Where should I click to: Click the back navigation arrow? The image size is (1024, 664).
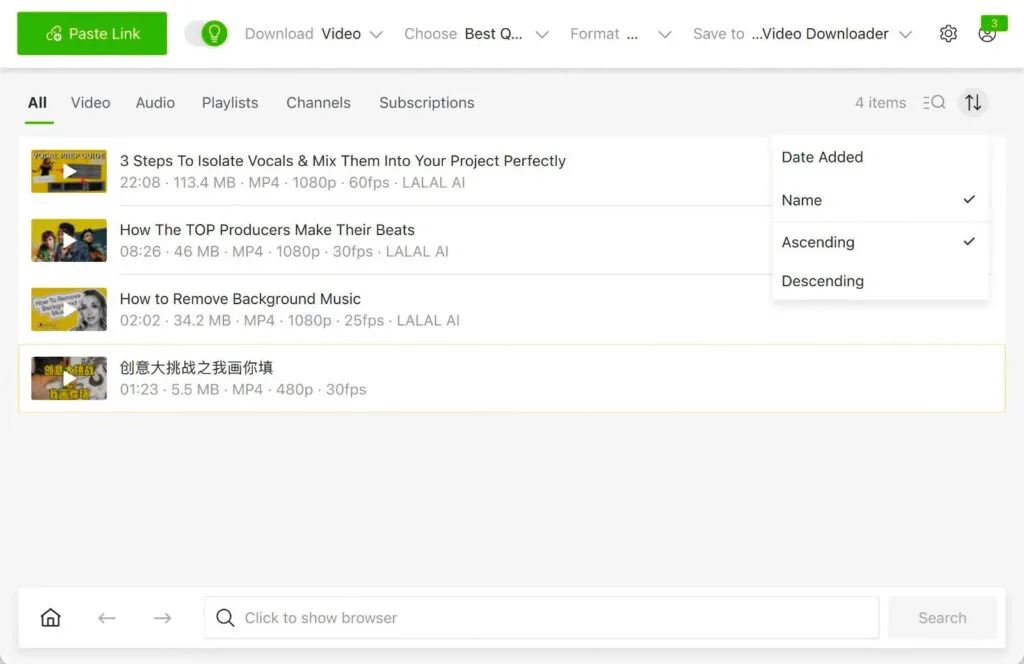tap(106, 617)
